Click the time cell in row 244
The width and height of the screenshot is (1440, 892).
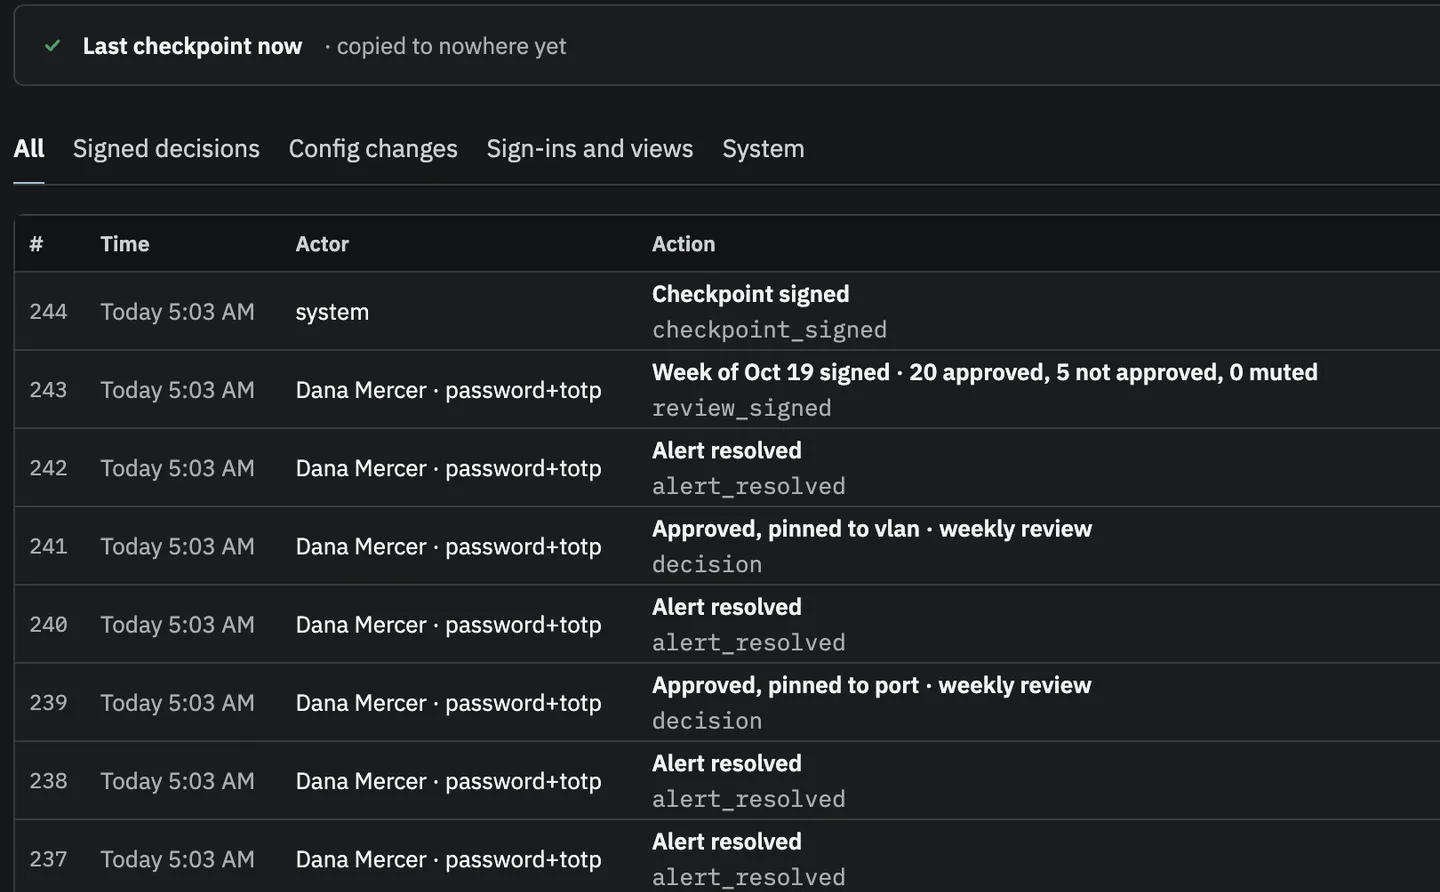pyautogui.click(x=178, y=312)
